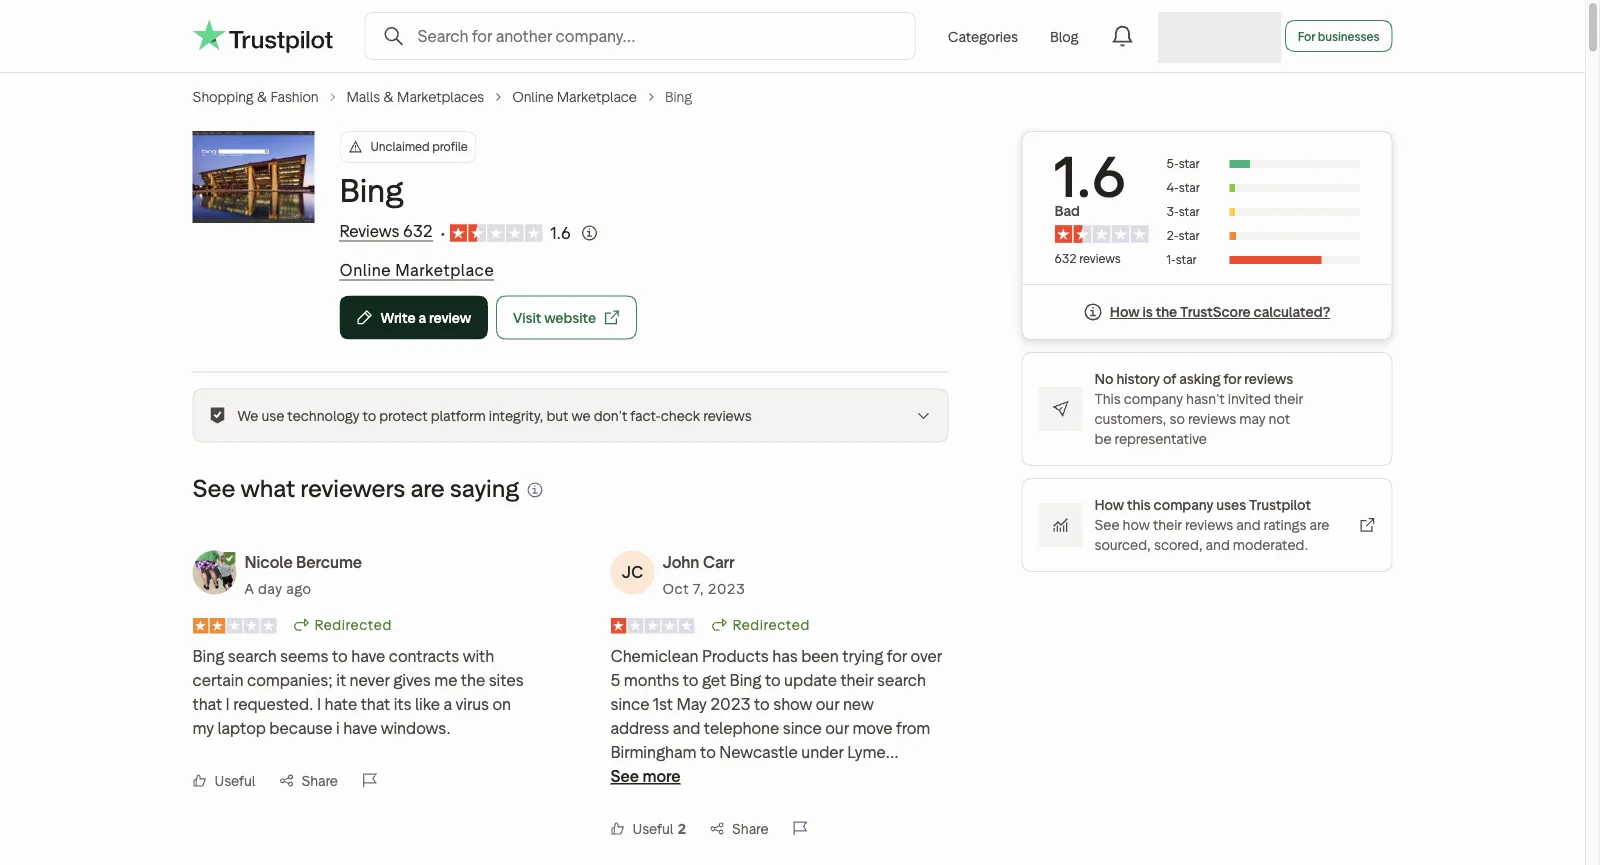Expand the platform integrity notice

pyautogui.click(x=923, y=416)
